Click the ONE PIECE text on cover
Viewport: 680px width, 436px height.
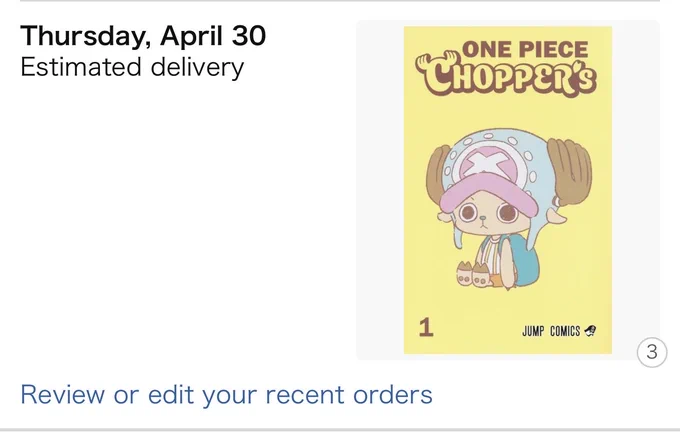pos(525,49)
